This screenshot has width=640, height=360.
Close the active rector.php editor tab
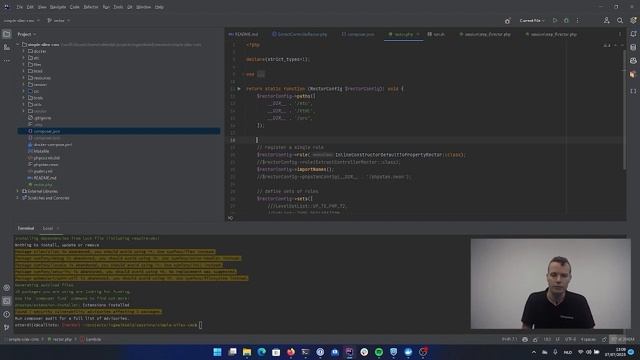[418, 34]
